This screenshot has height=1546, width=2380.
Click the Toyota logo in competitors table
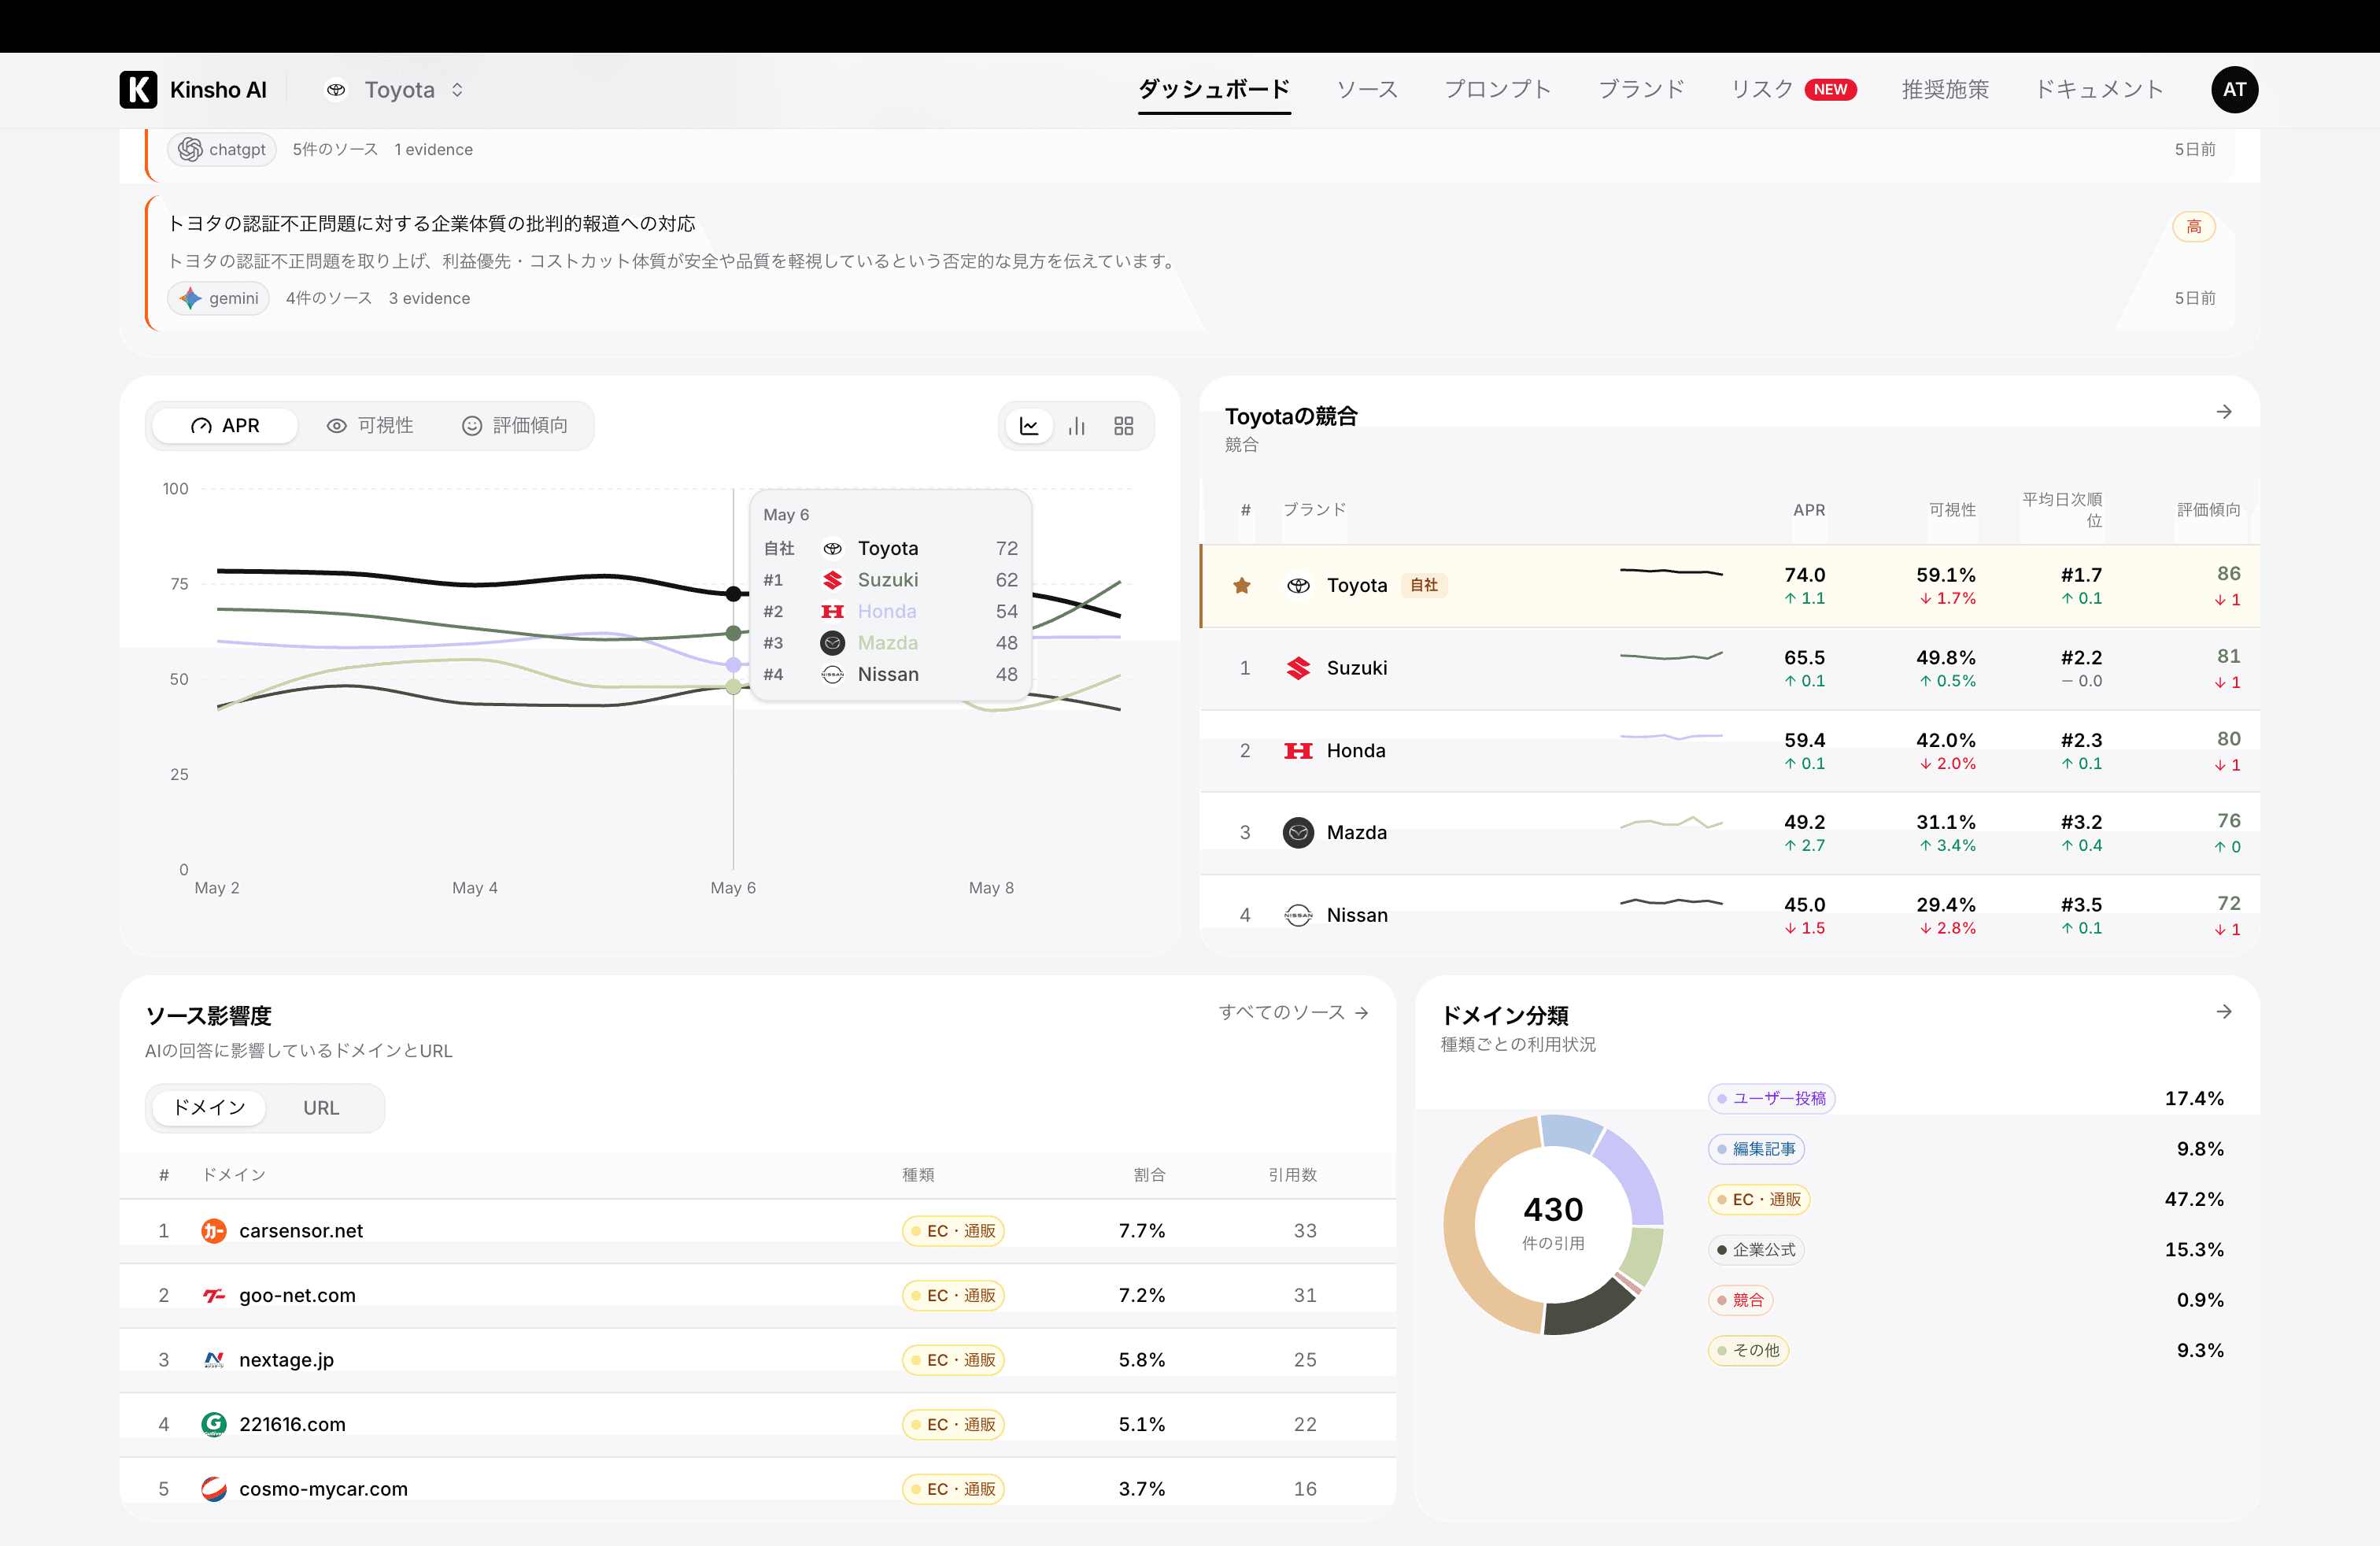tap(1298, 586)
